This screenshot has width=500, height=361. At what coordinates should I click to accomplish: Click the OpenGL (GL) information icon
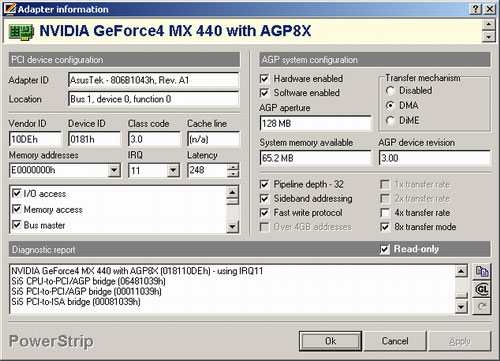[x=482, y=289]
